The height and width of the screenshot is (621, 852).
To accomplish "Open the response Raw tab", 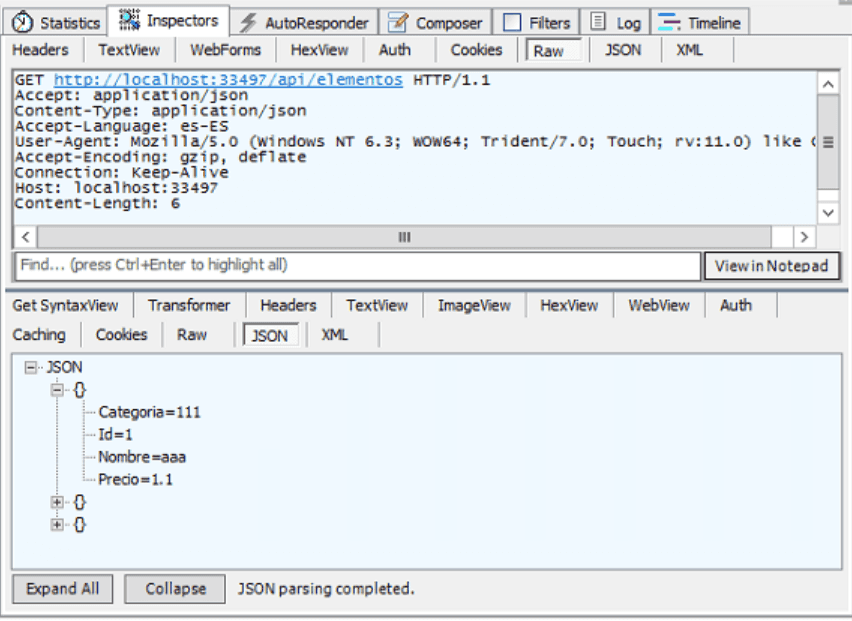I will (191, 335).
